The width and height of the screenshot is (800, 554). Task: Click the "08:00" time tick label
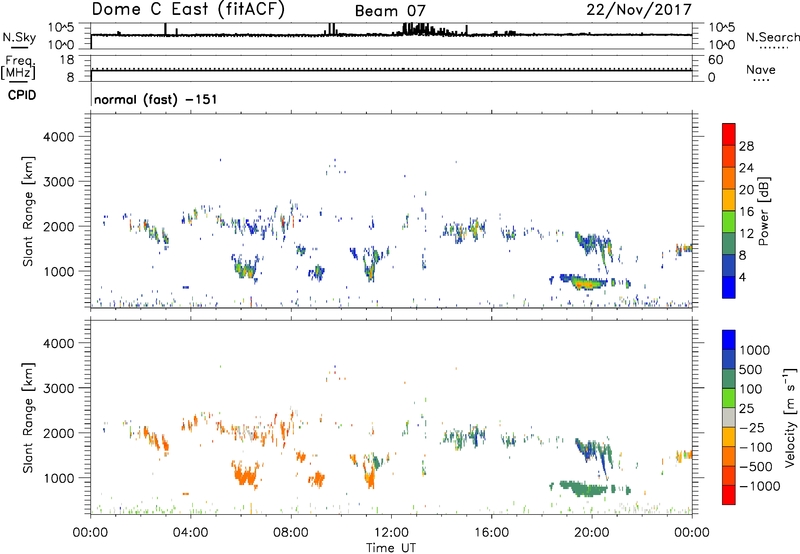[291, 533]
